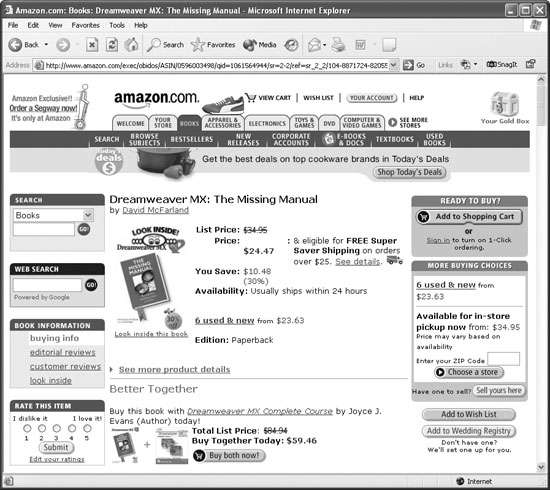The height and width of the screenshot is (490, 550).
Task: Open the Help menu
Action: 141,25
